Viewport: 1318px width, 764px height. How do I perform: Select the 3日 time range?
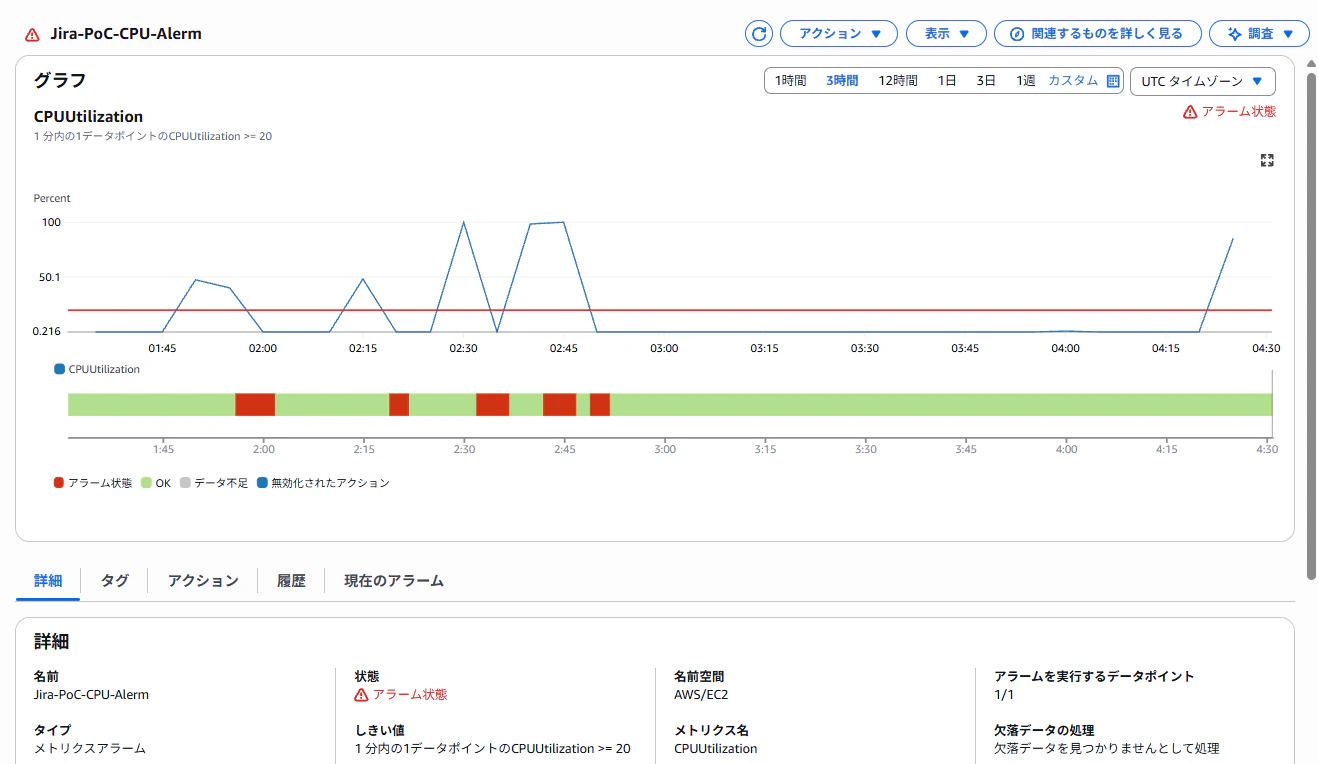pyautogui.click(x=986, y=81)
